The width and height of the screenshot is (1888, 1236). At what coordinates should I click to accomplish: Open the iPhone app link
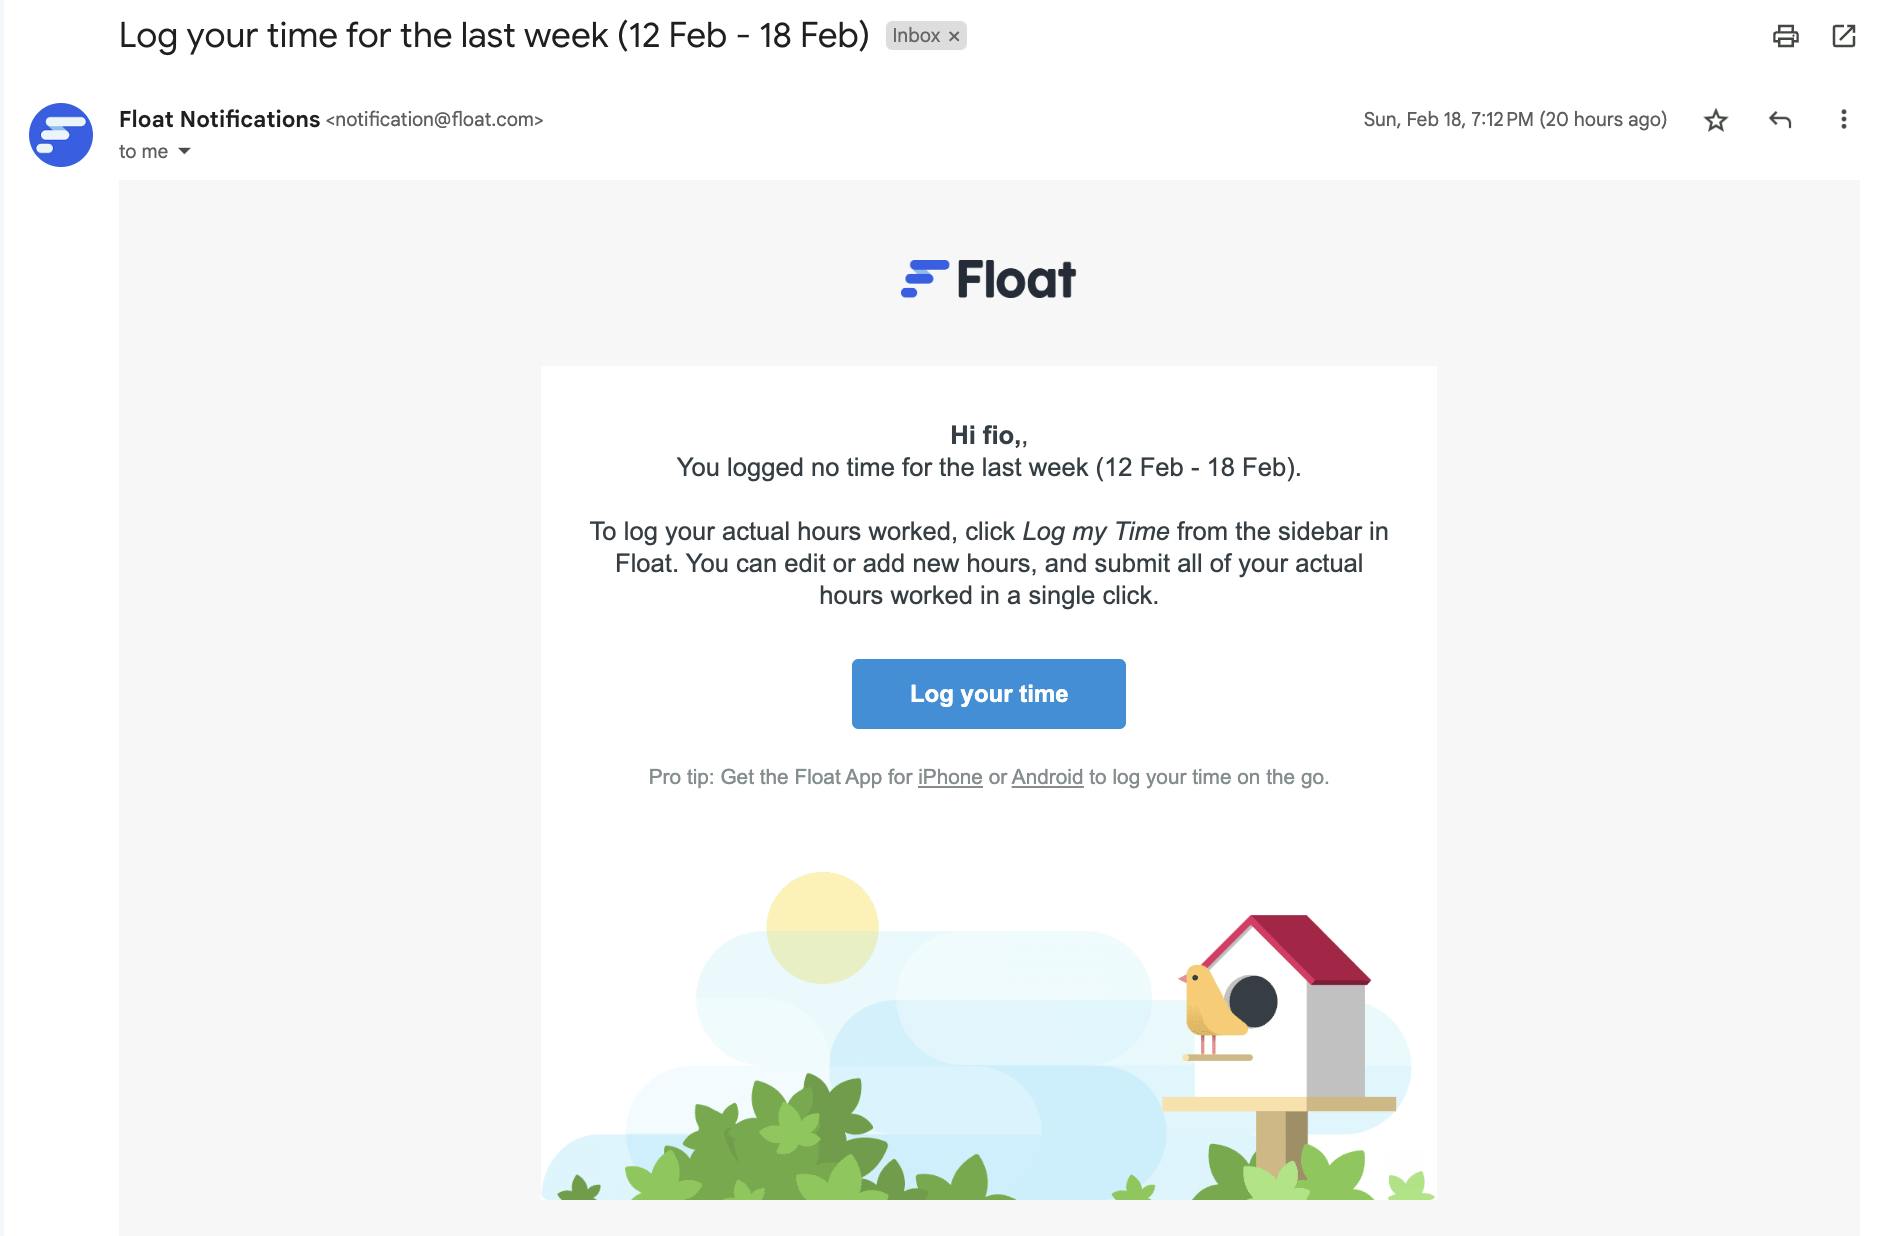click(x=949, y=776)
